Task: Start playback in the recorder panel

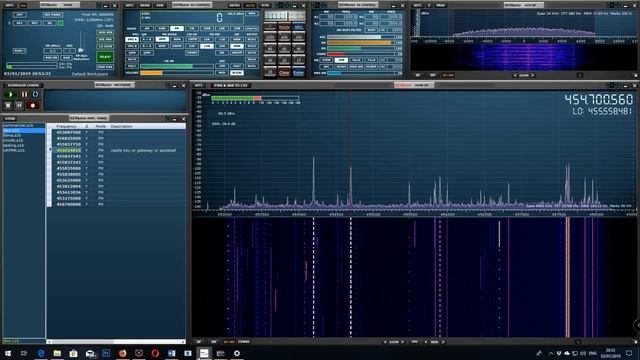Action: (11, 94)
